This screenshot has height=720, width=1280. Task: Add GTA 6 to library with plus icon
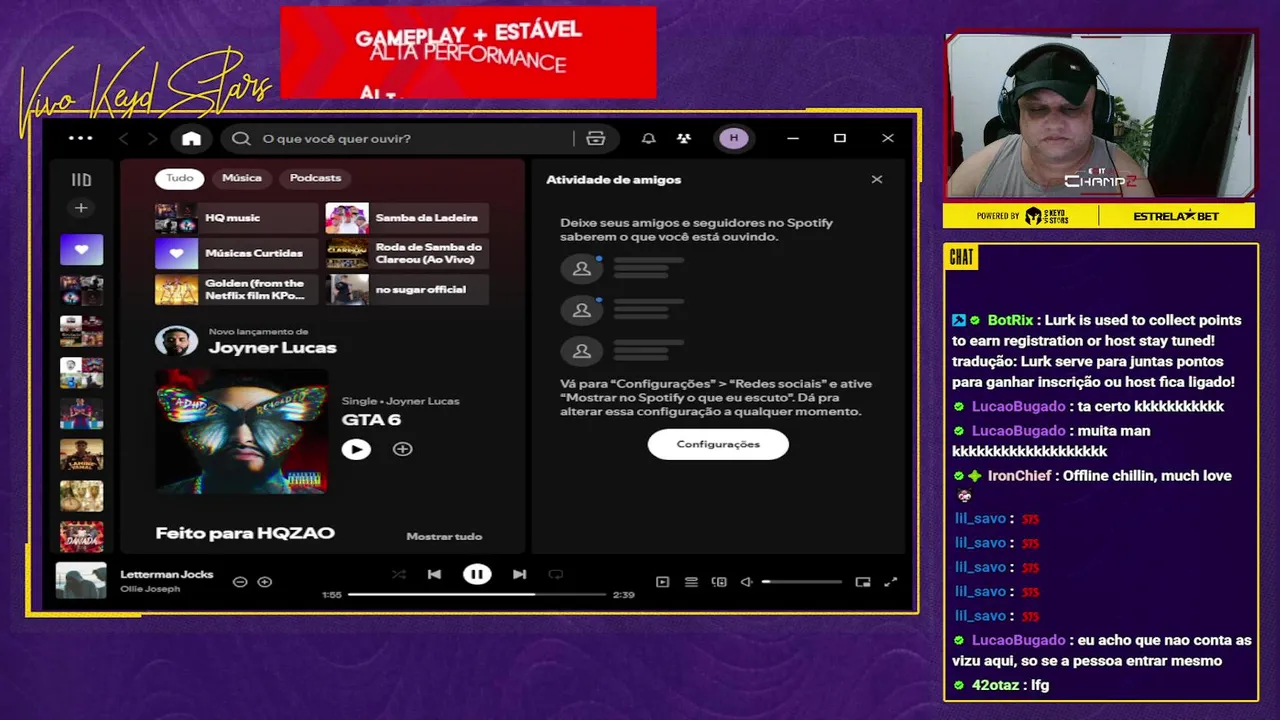(402, 450)
